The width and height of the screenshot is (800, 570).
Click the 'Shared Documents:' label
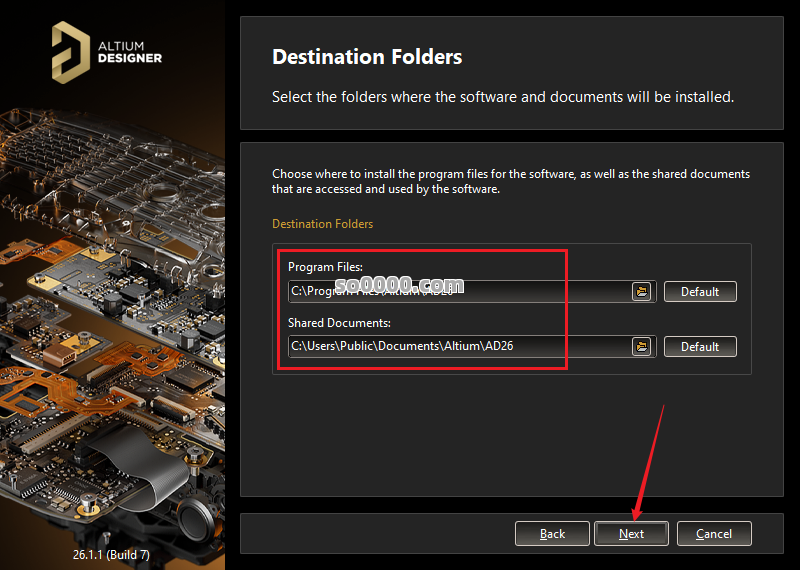point(339,323)
